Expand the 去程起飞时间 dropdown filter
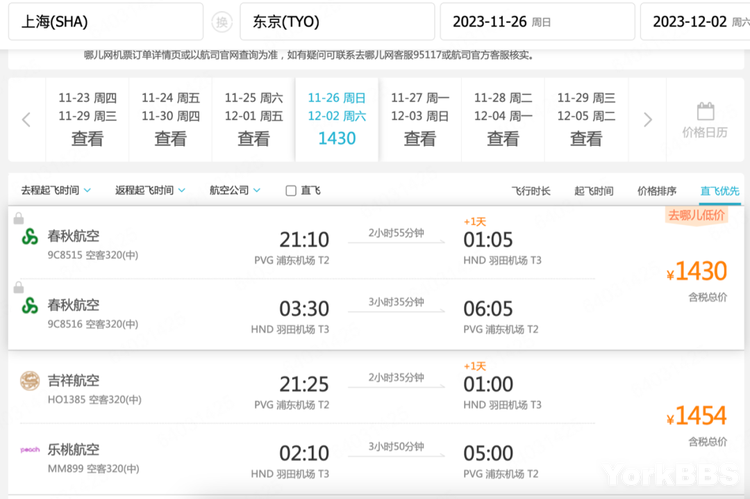 [56, 190]
